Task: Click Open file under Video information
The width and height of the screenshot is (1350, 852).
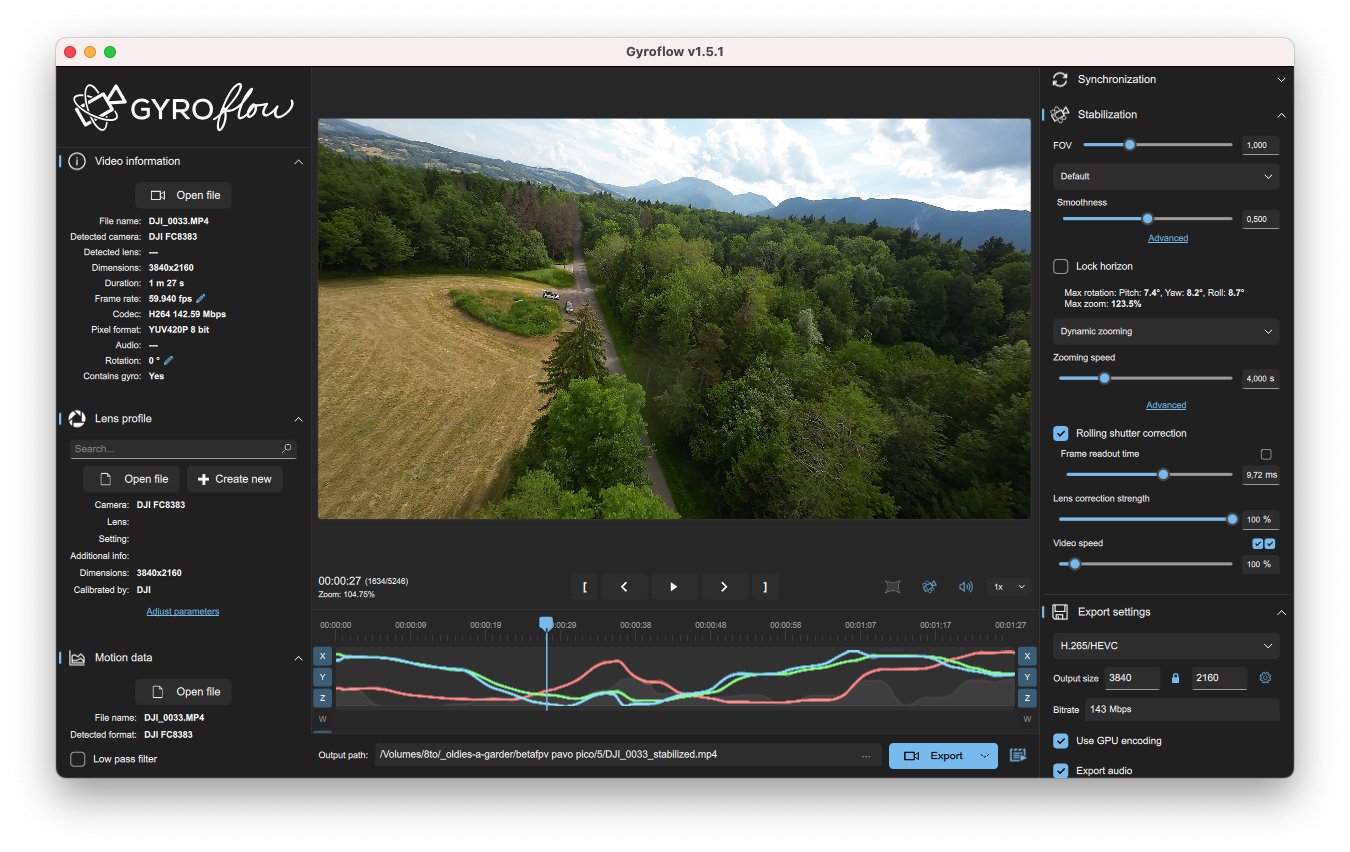Action: pyautogui.click(x=184, y=195)
